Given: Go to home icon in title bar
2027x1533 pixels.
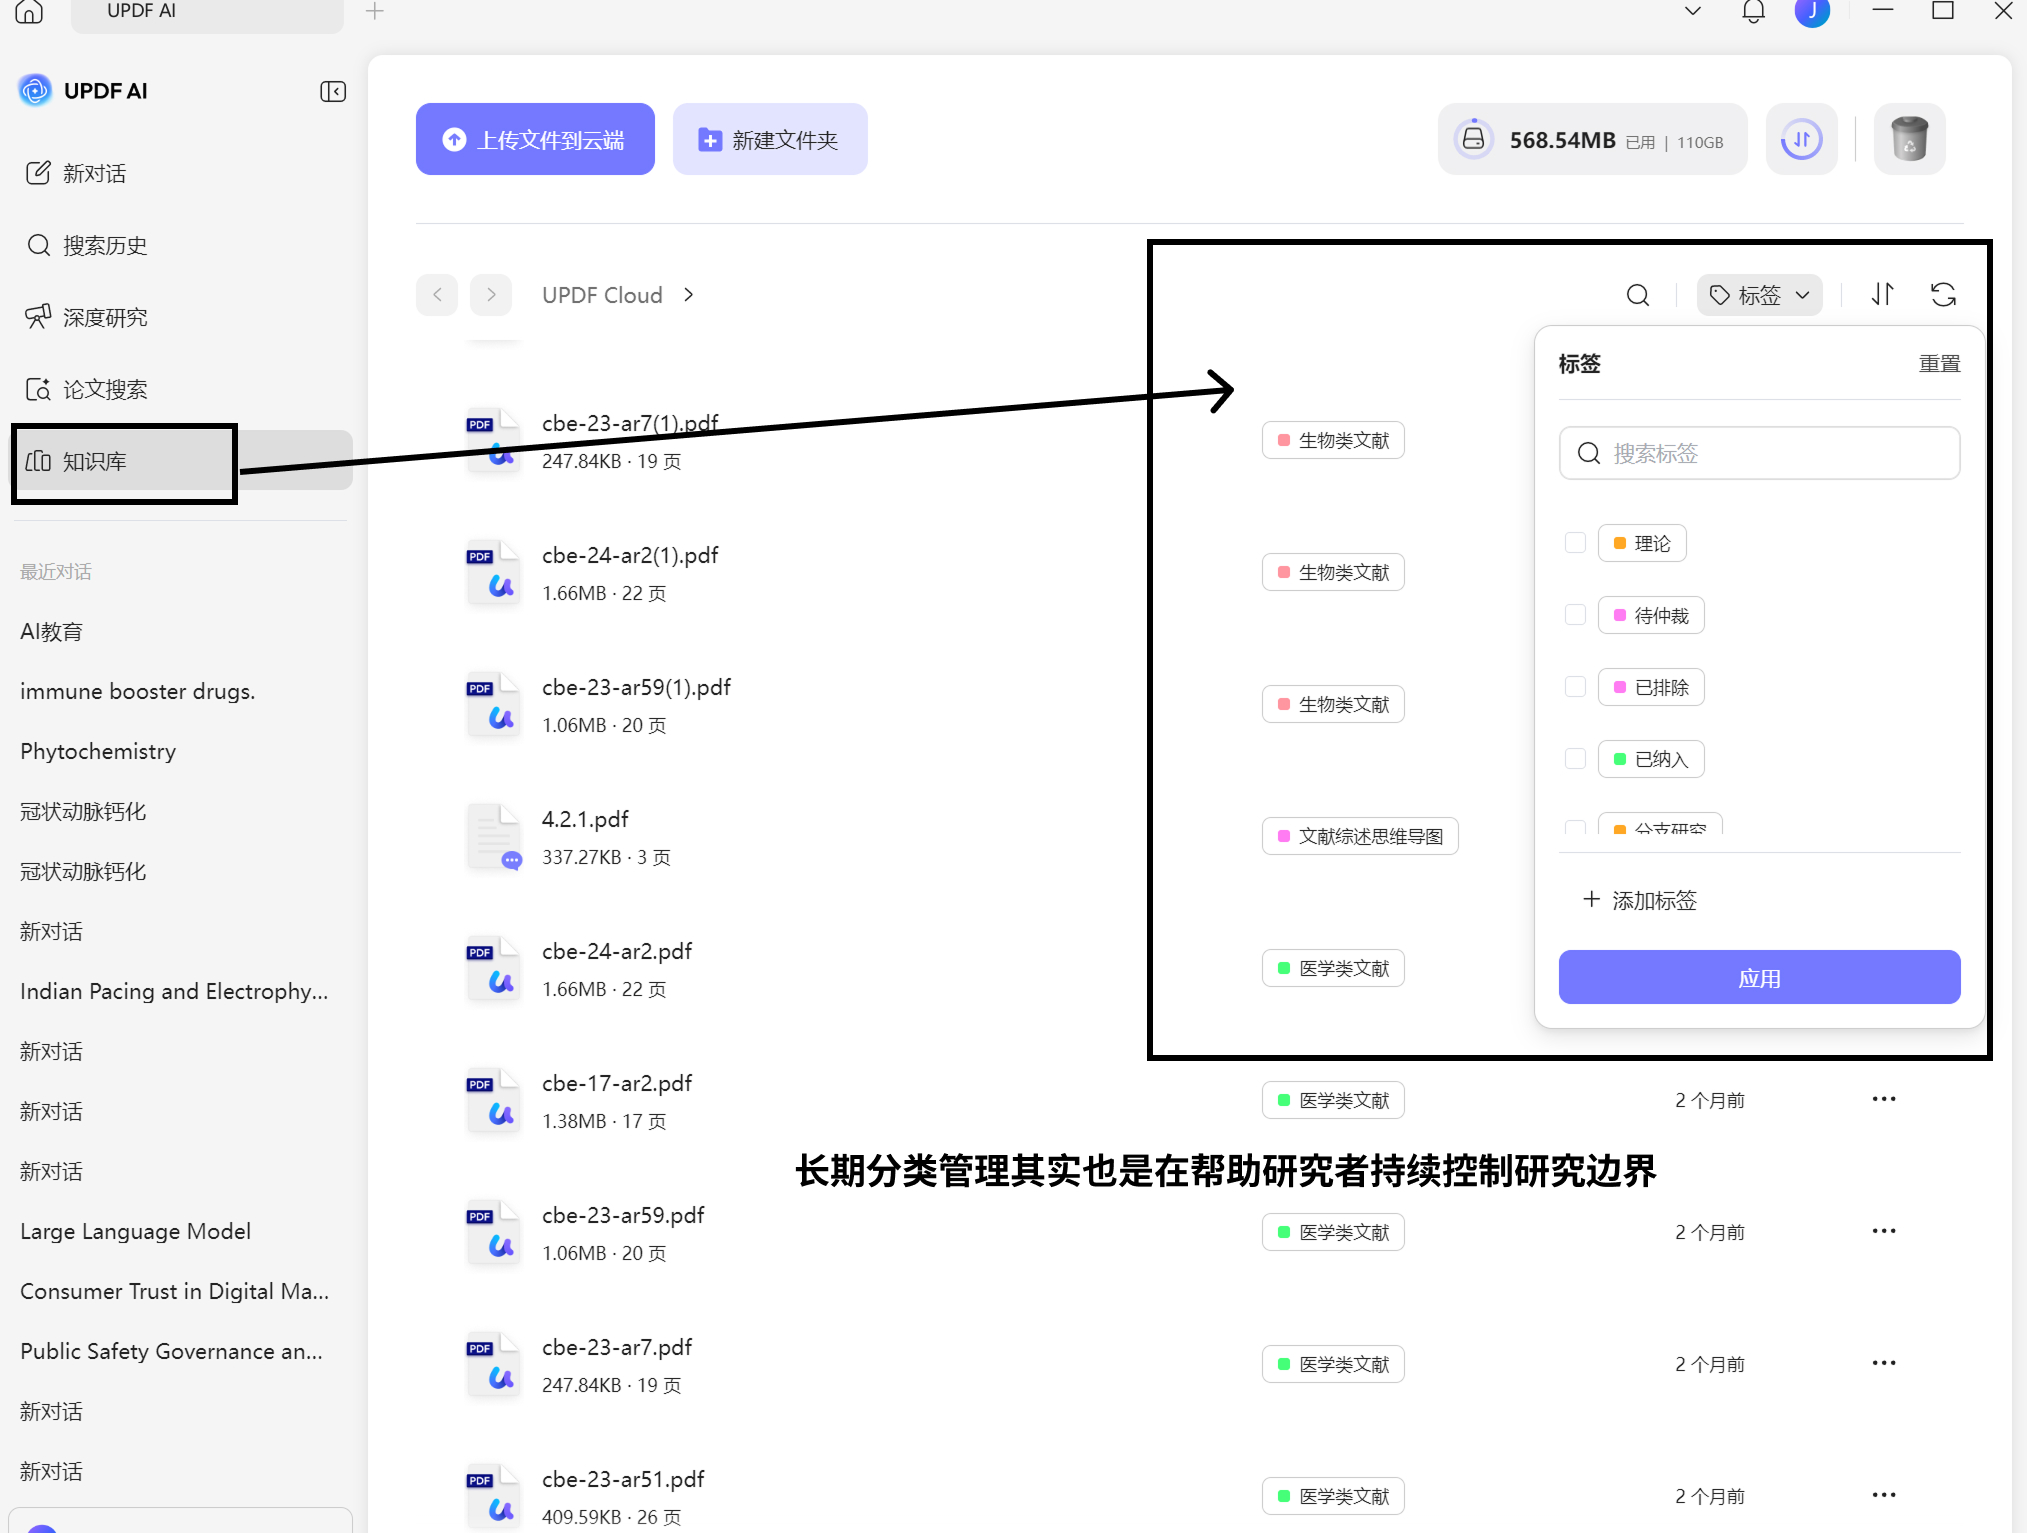Looking at the screenshot, I should [x=29, y=11].
